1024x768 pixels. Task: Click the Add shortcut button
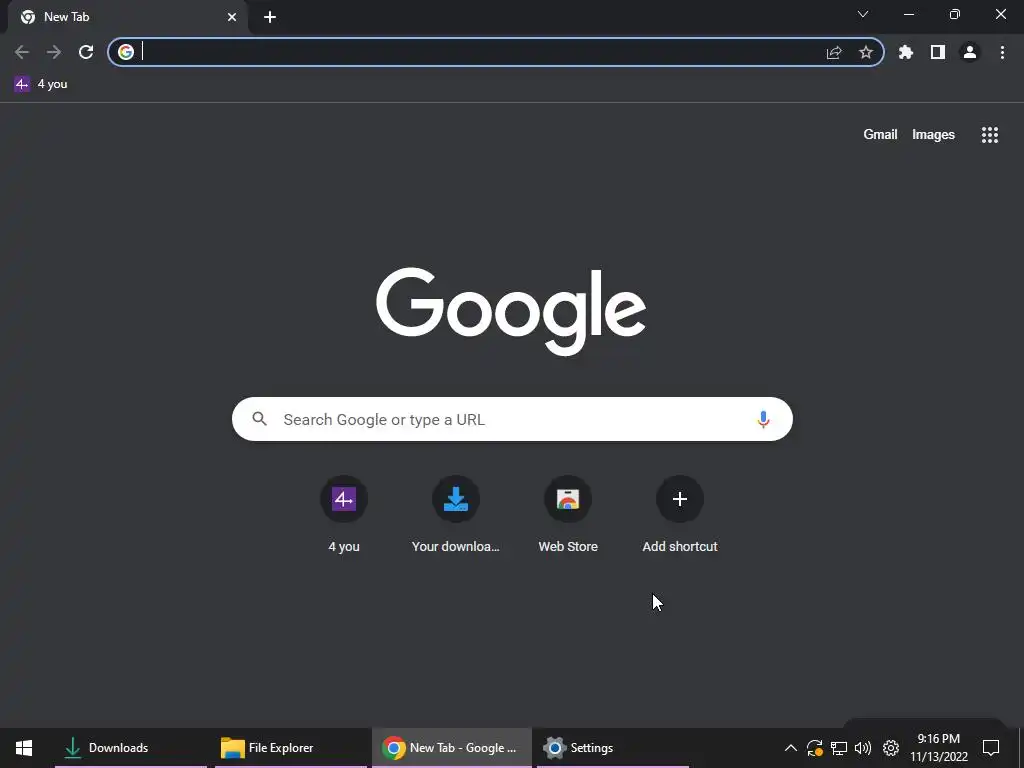(x=680, y=515)
